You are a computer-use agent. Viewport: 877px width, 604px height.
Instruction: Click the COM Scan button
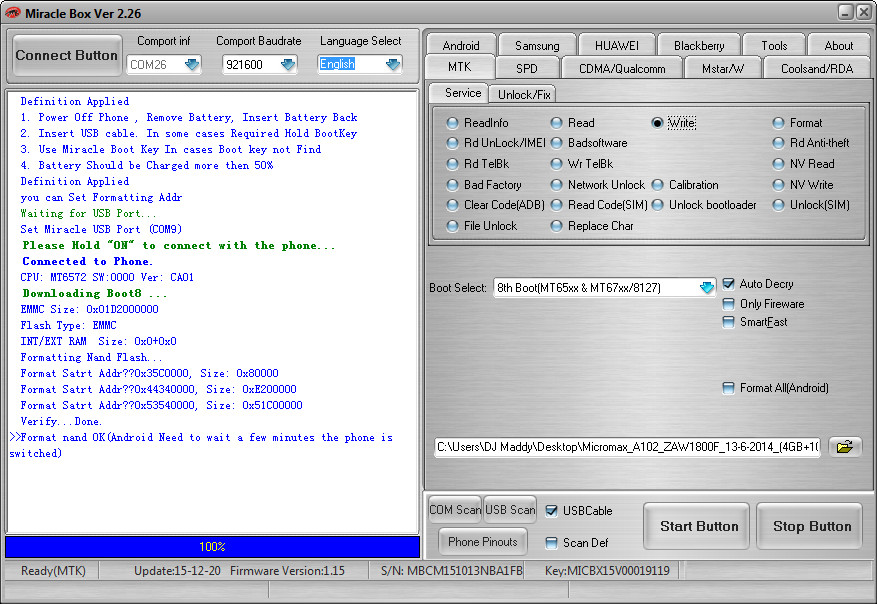(455, 509)
